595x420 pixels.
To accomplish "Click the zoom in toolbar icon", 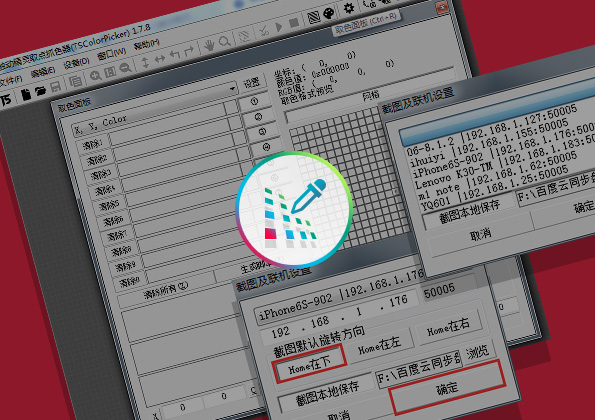I will 95,76.
